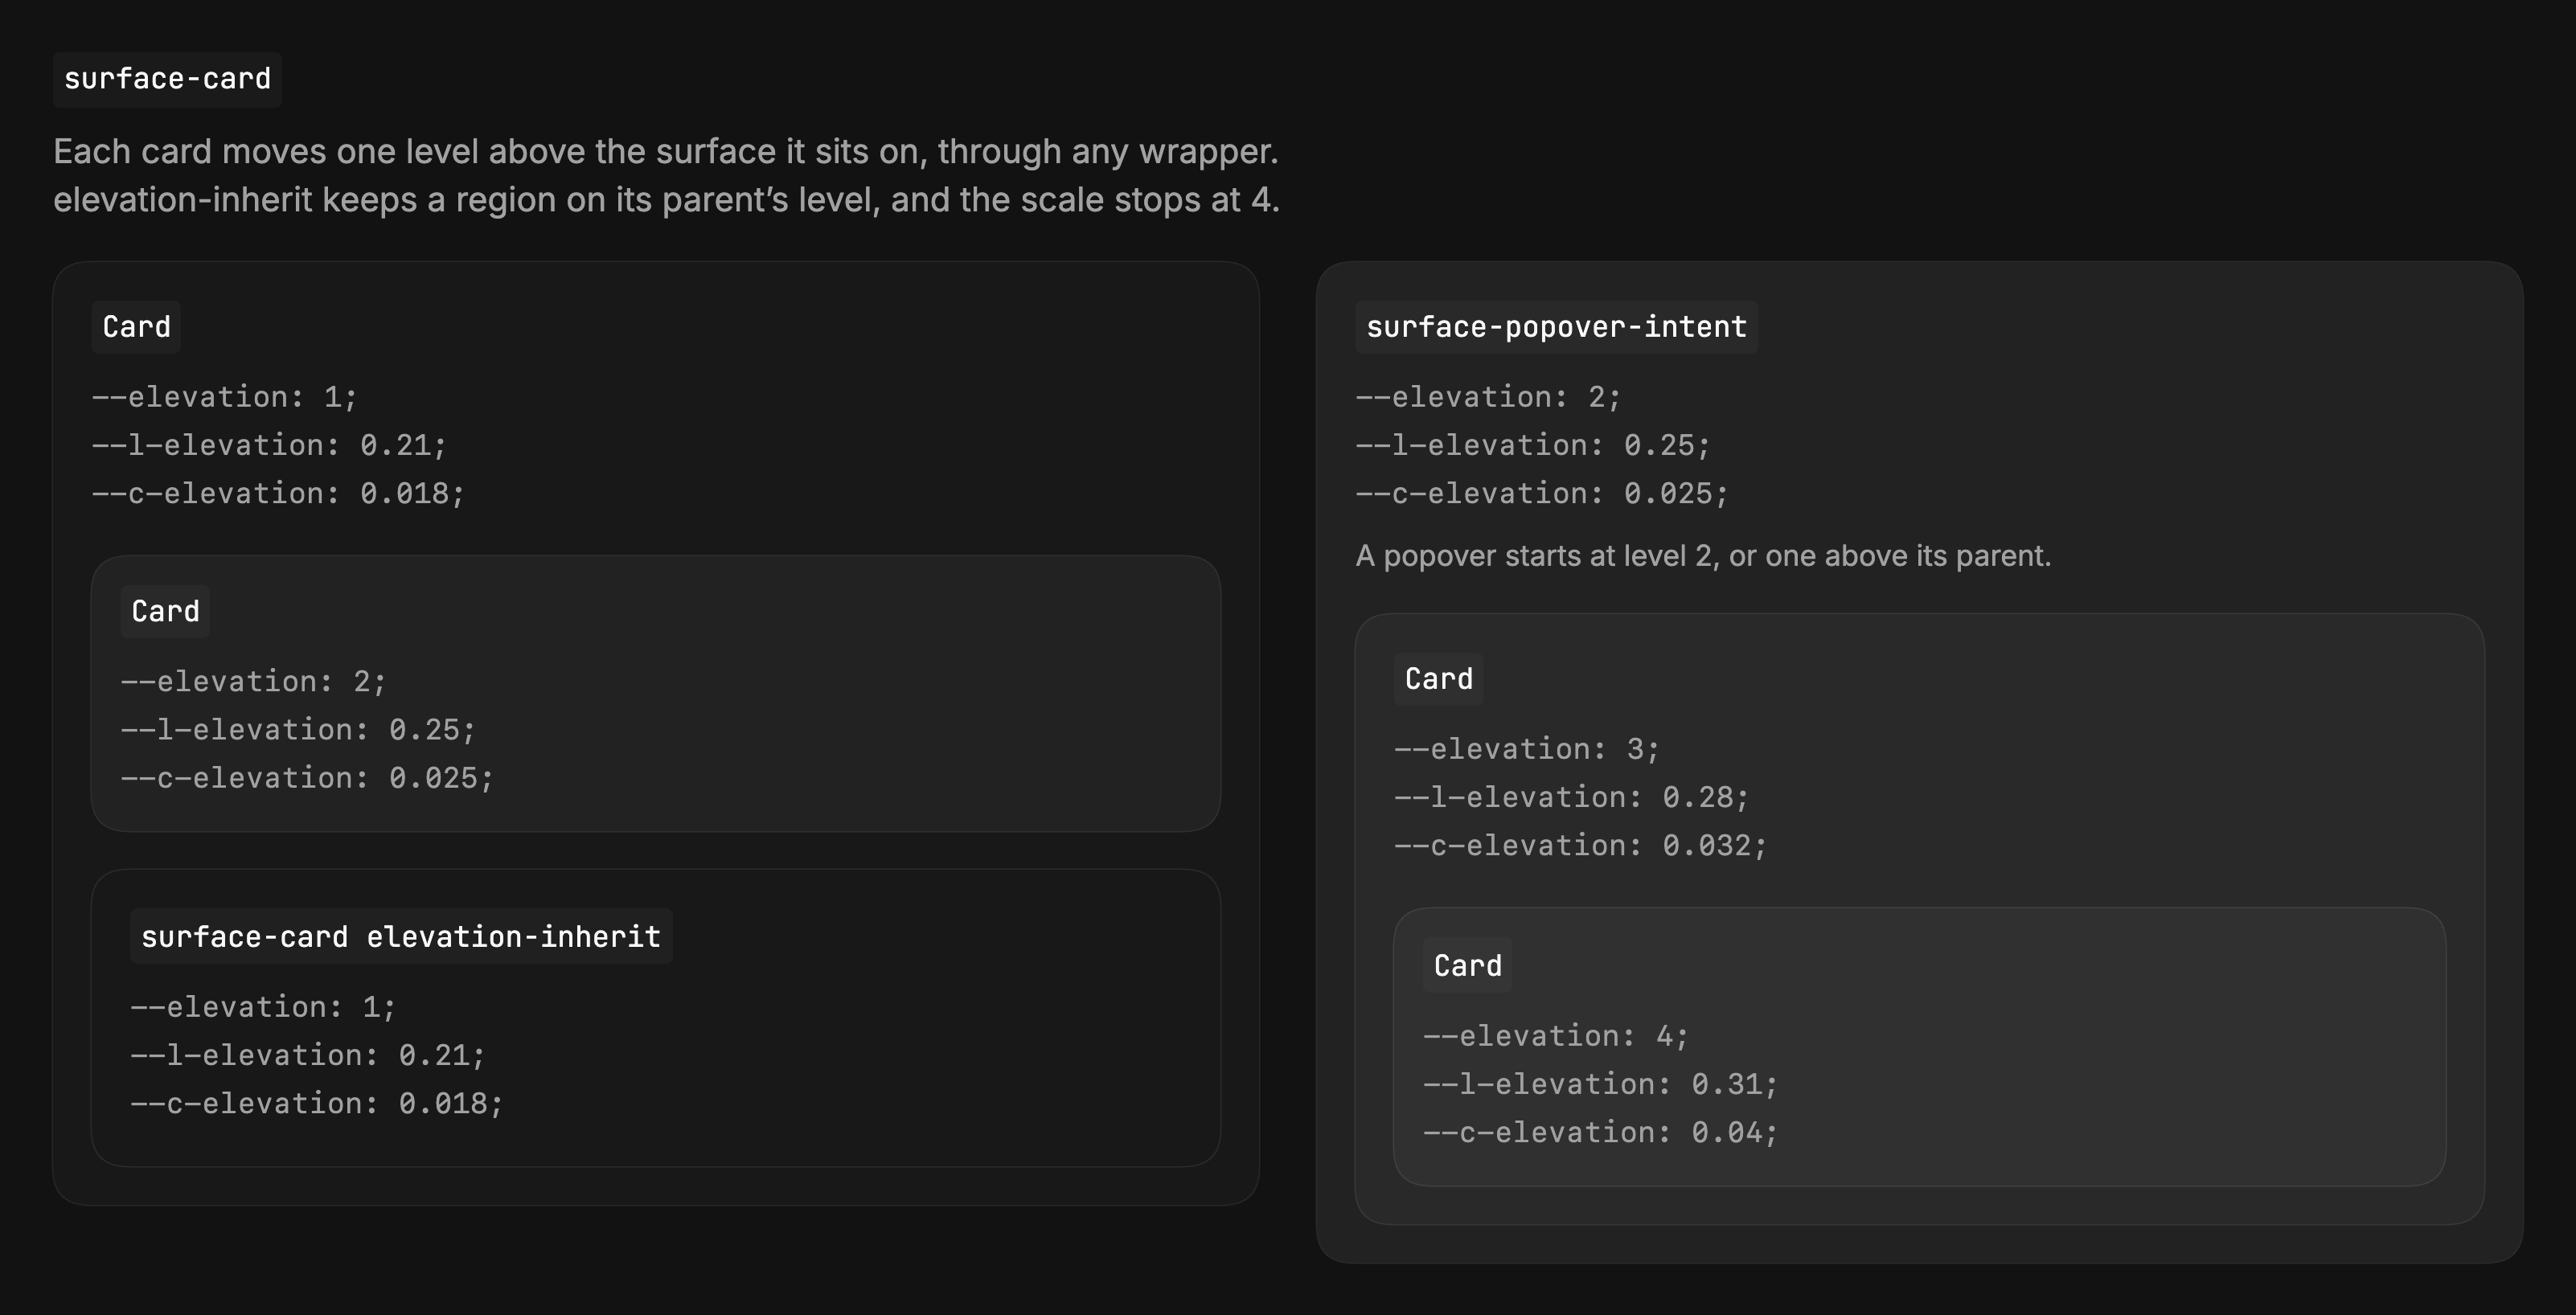This screenshot has height=1315, width=2576.
Task: Click the "--elevation: 3;" line
Action: tap(1527, 749)
